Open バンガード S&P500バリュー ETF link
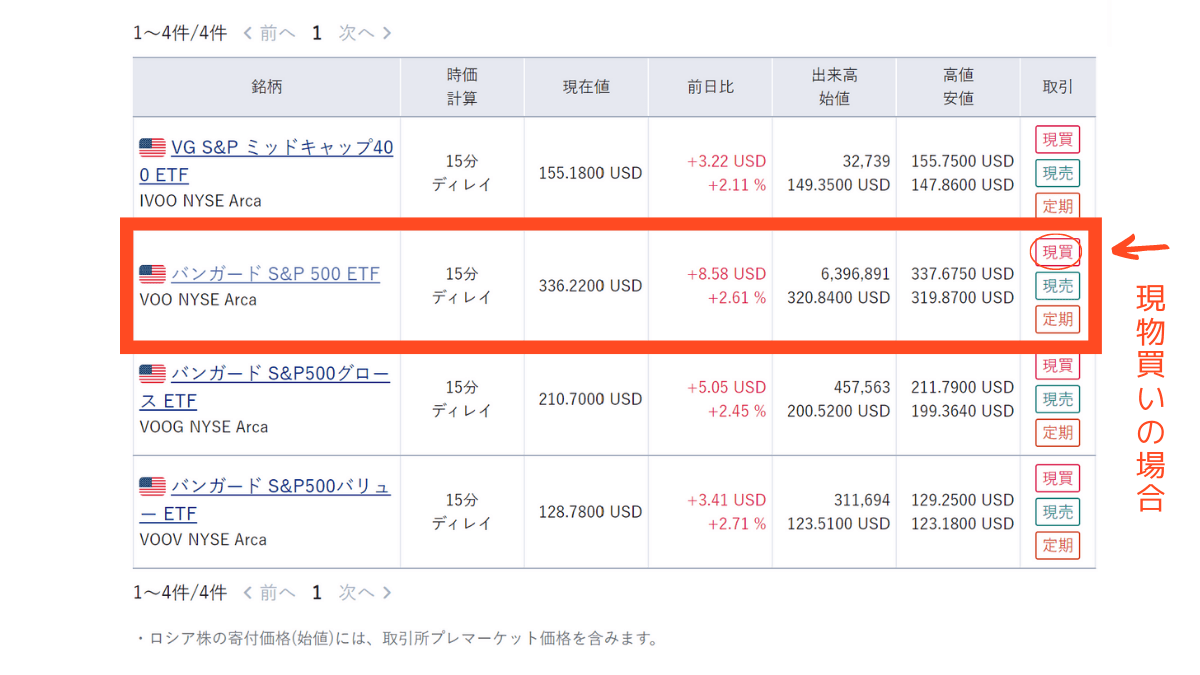This screenshot has width=1200, height=675. [280, 487]
